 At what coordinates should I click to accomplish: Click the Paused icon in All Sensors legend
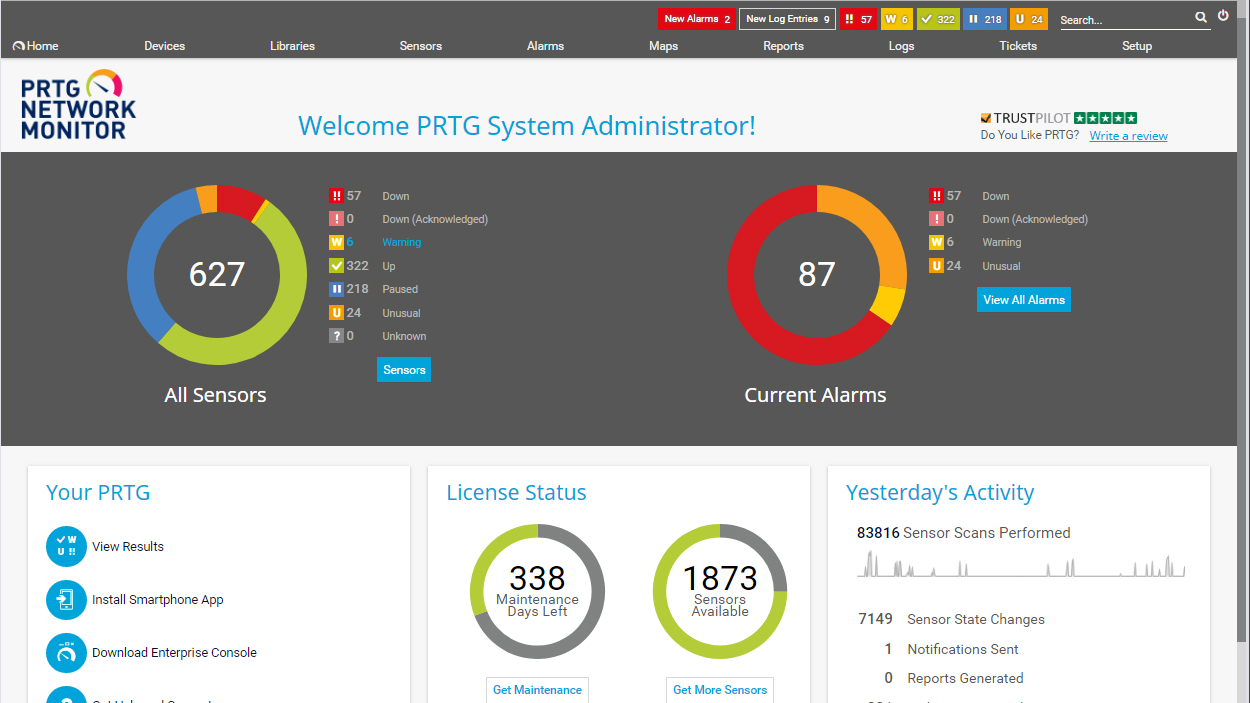click(x=336, y=289)
